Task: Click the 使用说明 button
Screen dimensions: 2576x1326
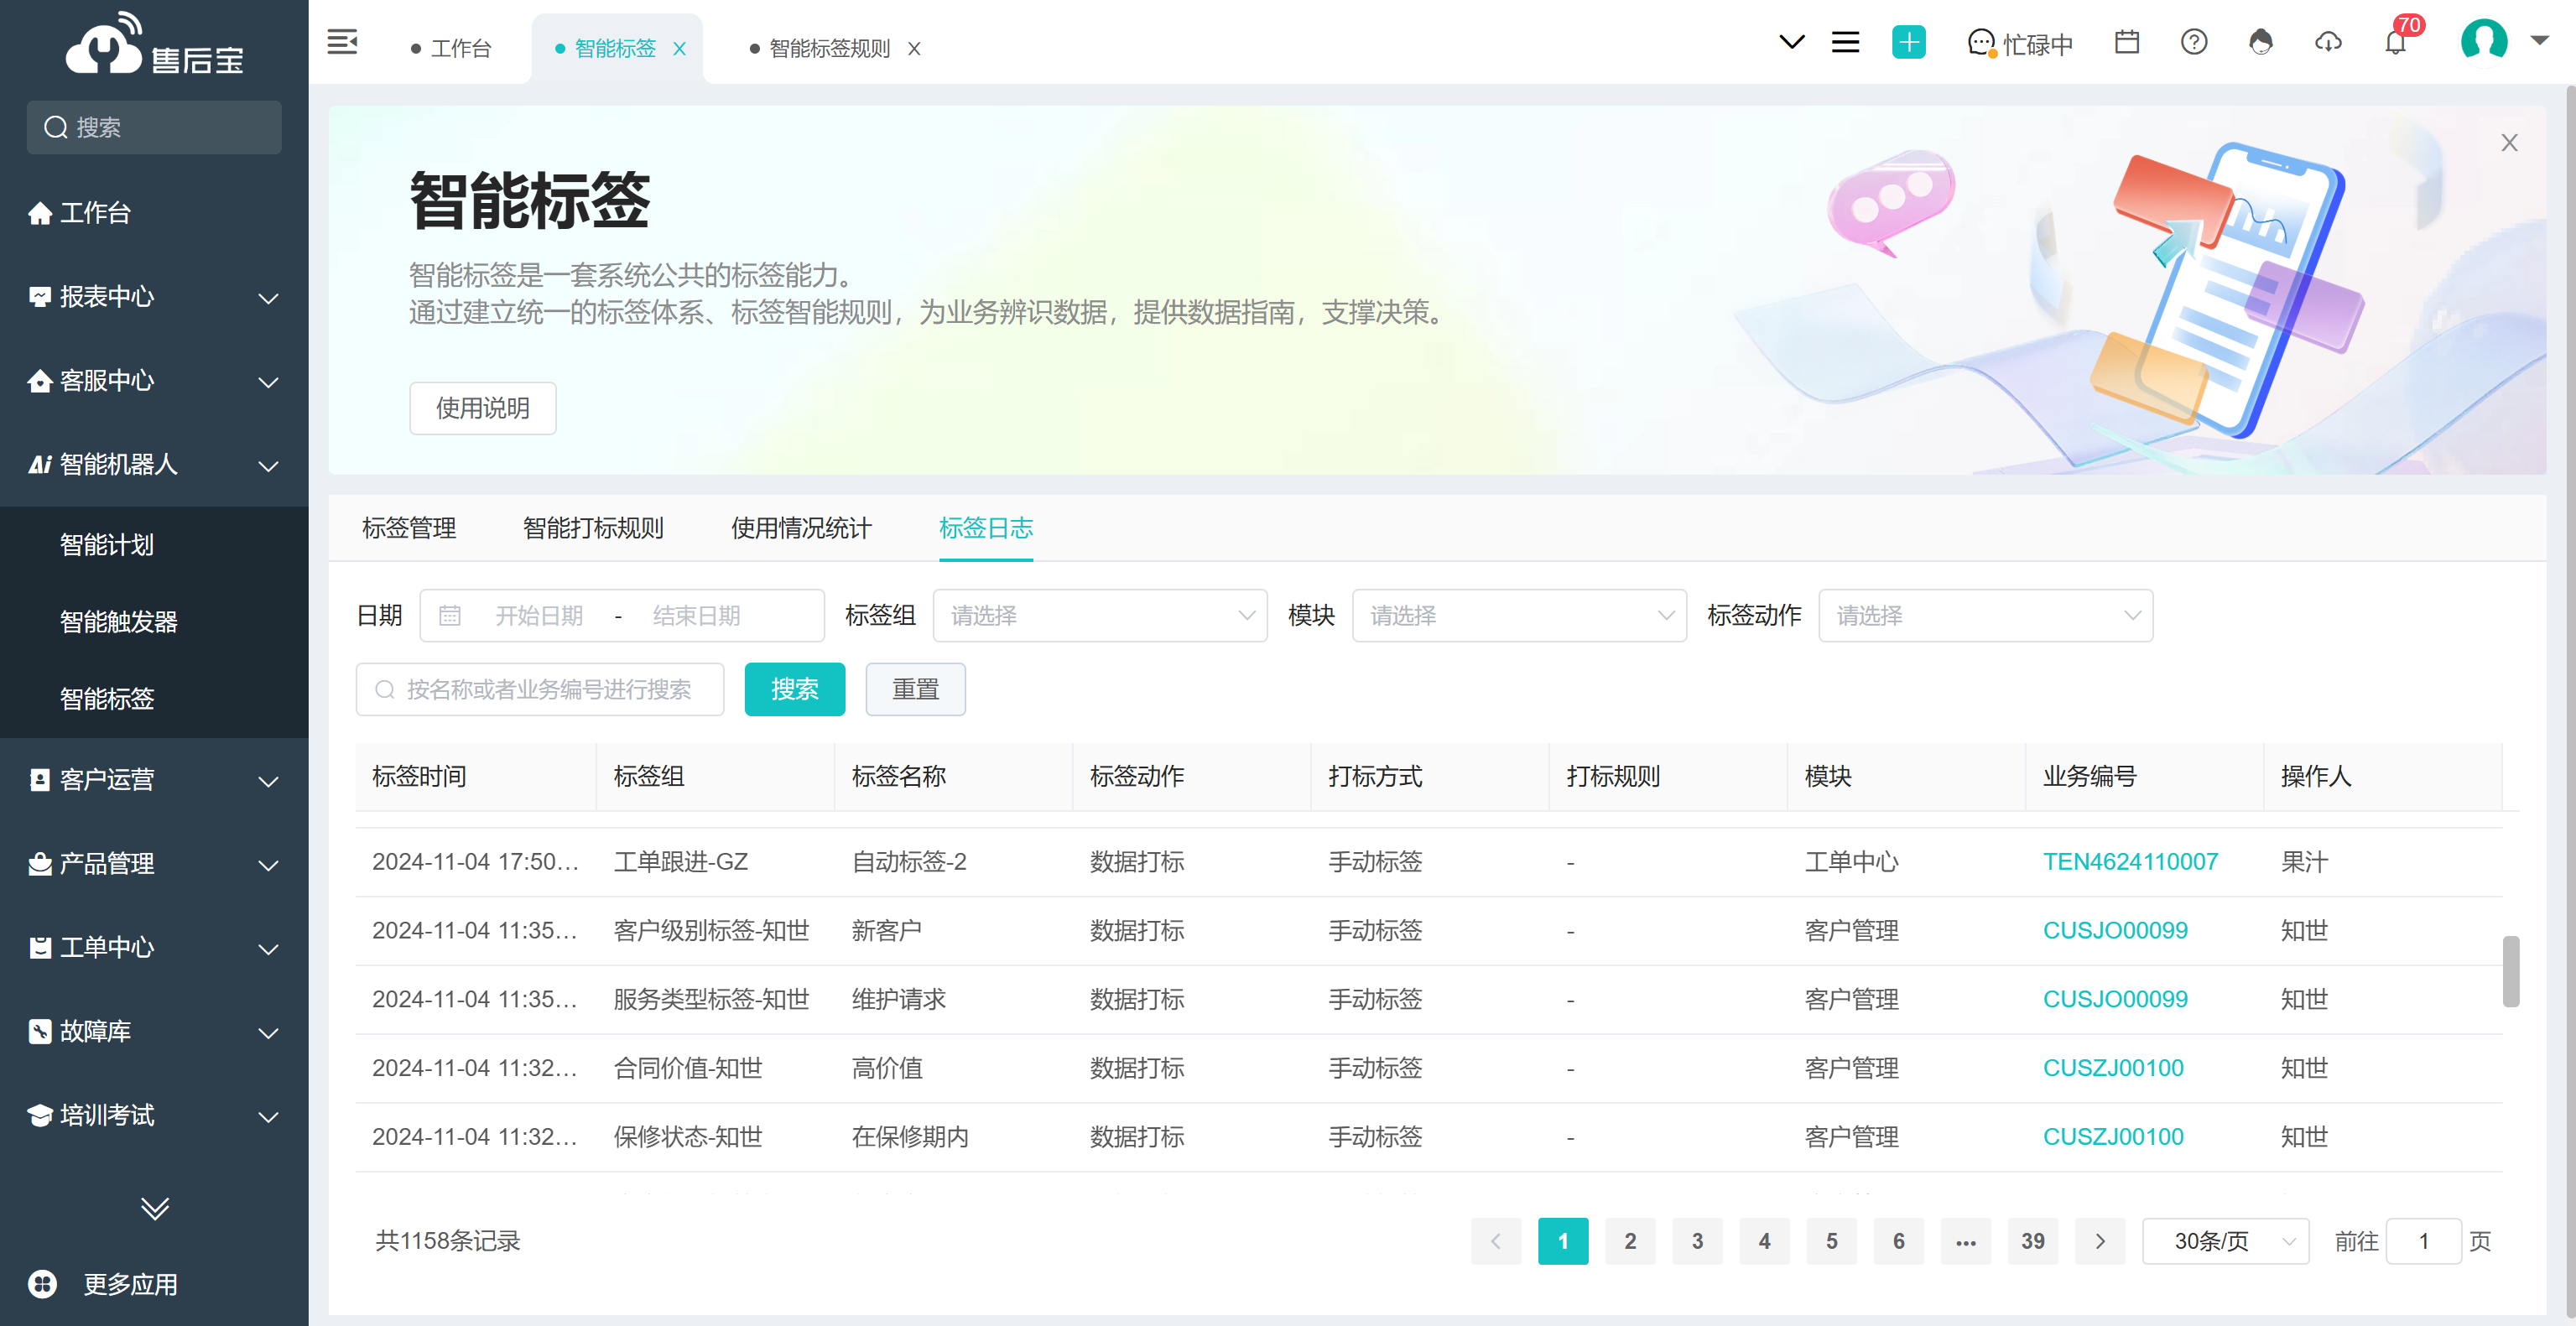Action: (482, 408)
